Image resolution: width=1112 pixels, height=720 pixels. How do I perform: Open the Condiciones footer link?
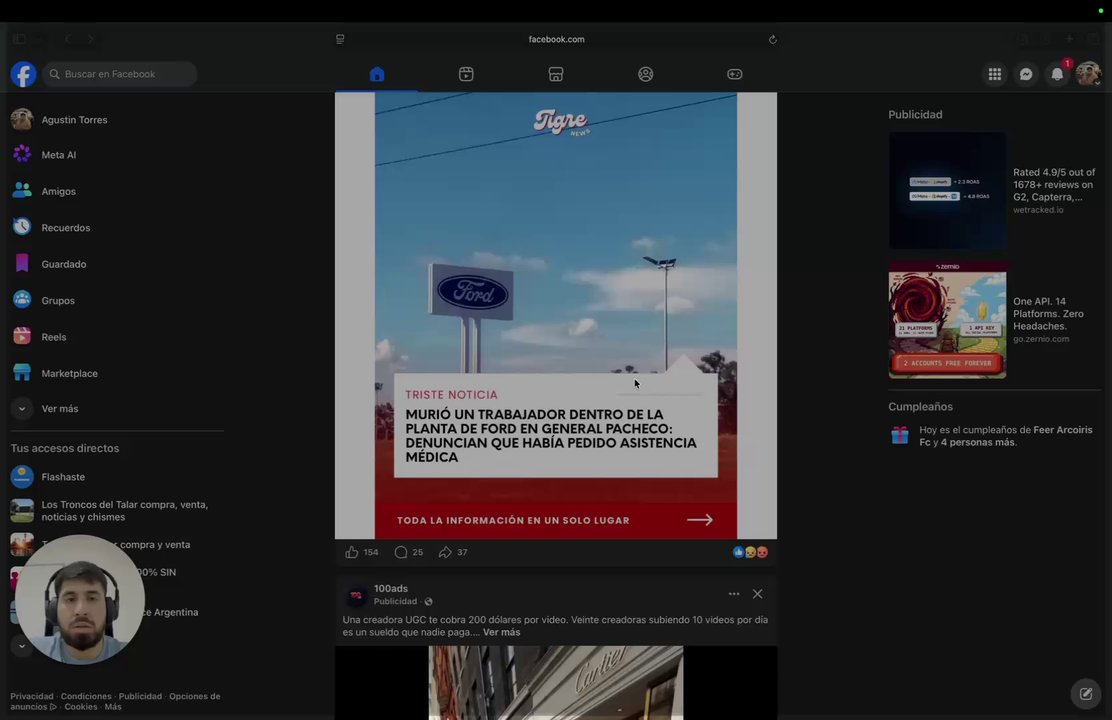point(86,696)
